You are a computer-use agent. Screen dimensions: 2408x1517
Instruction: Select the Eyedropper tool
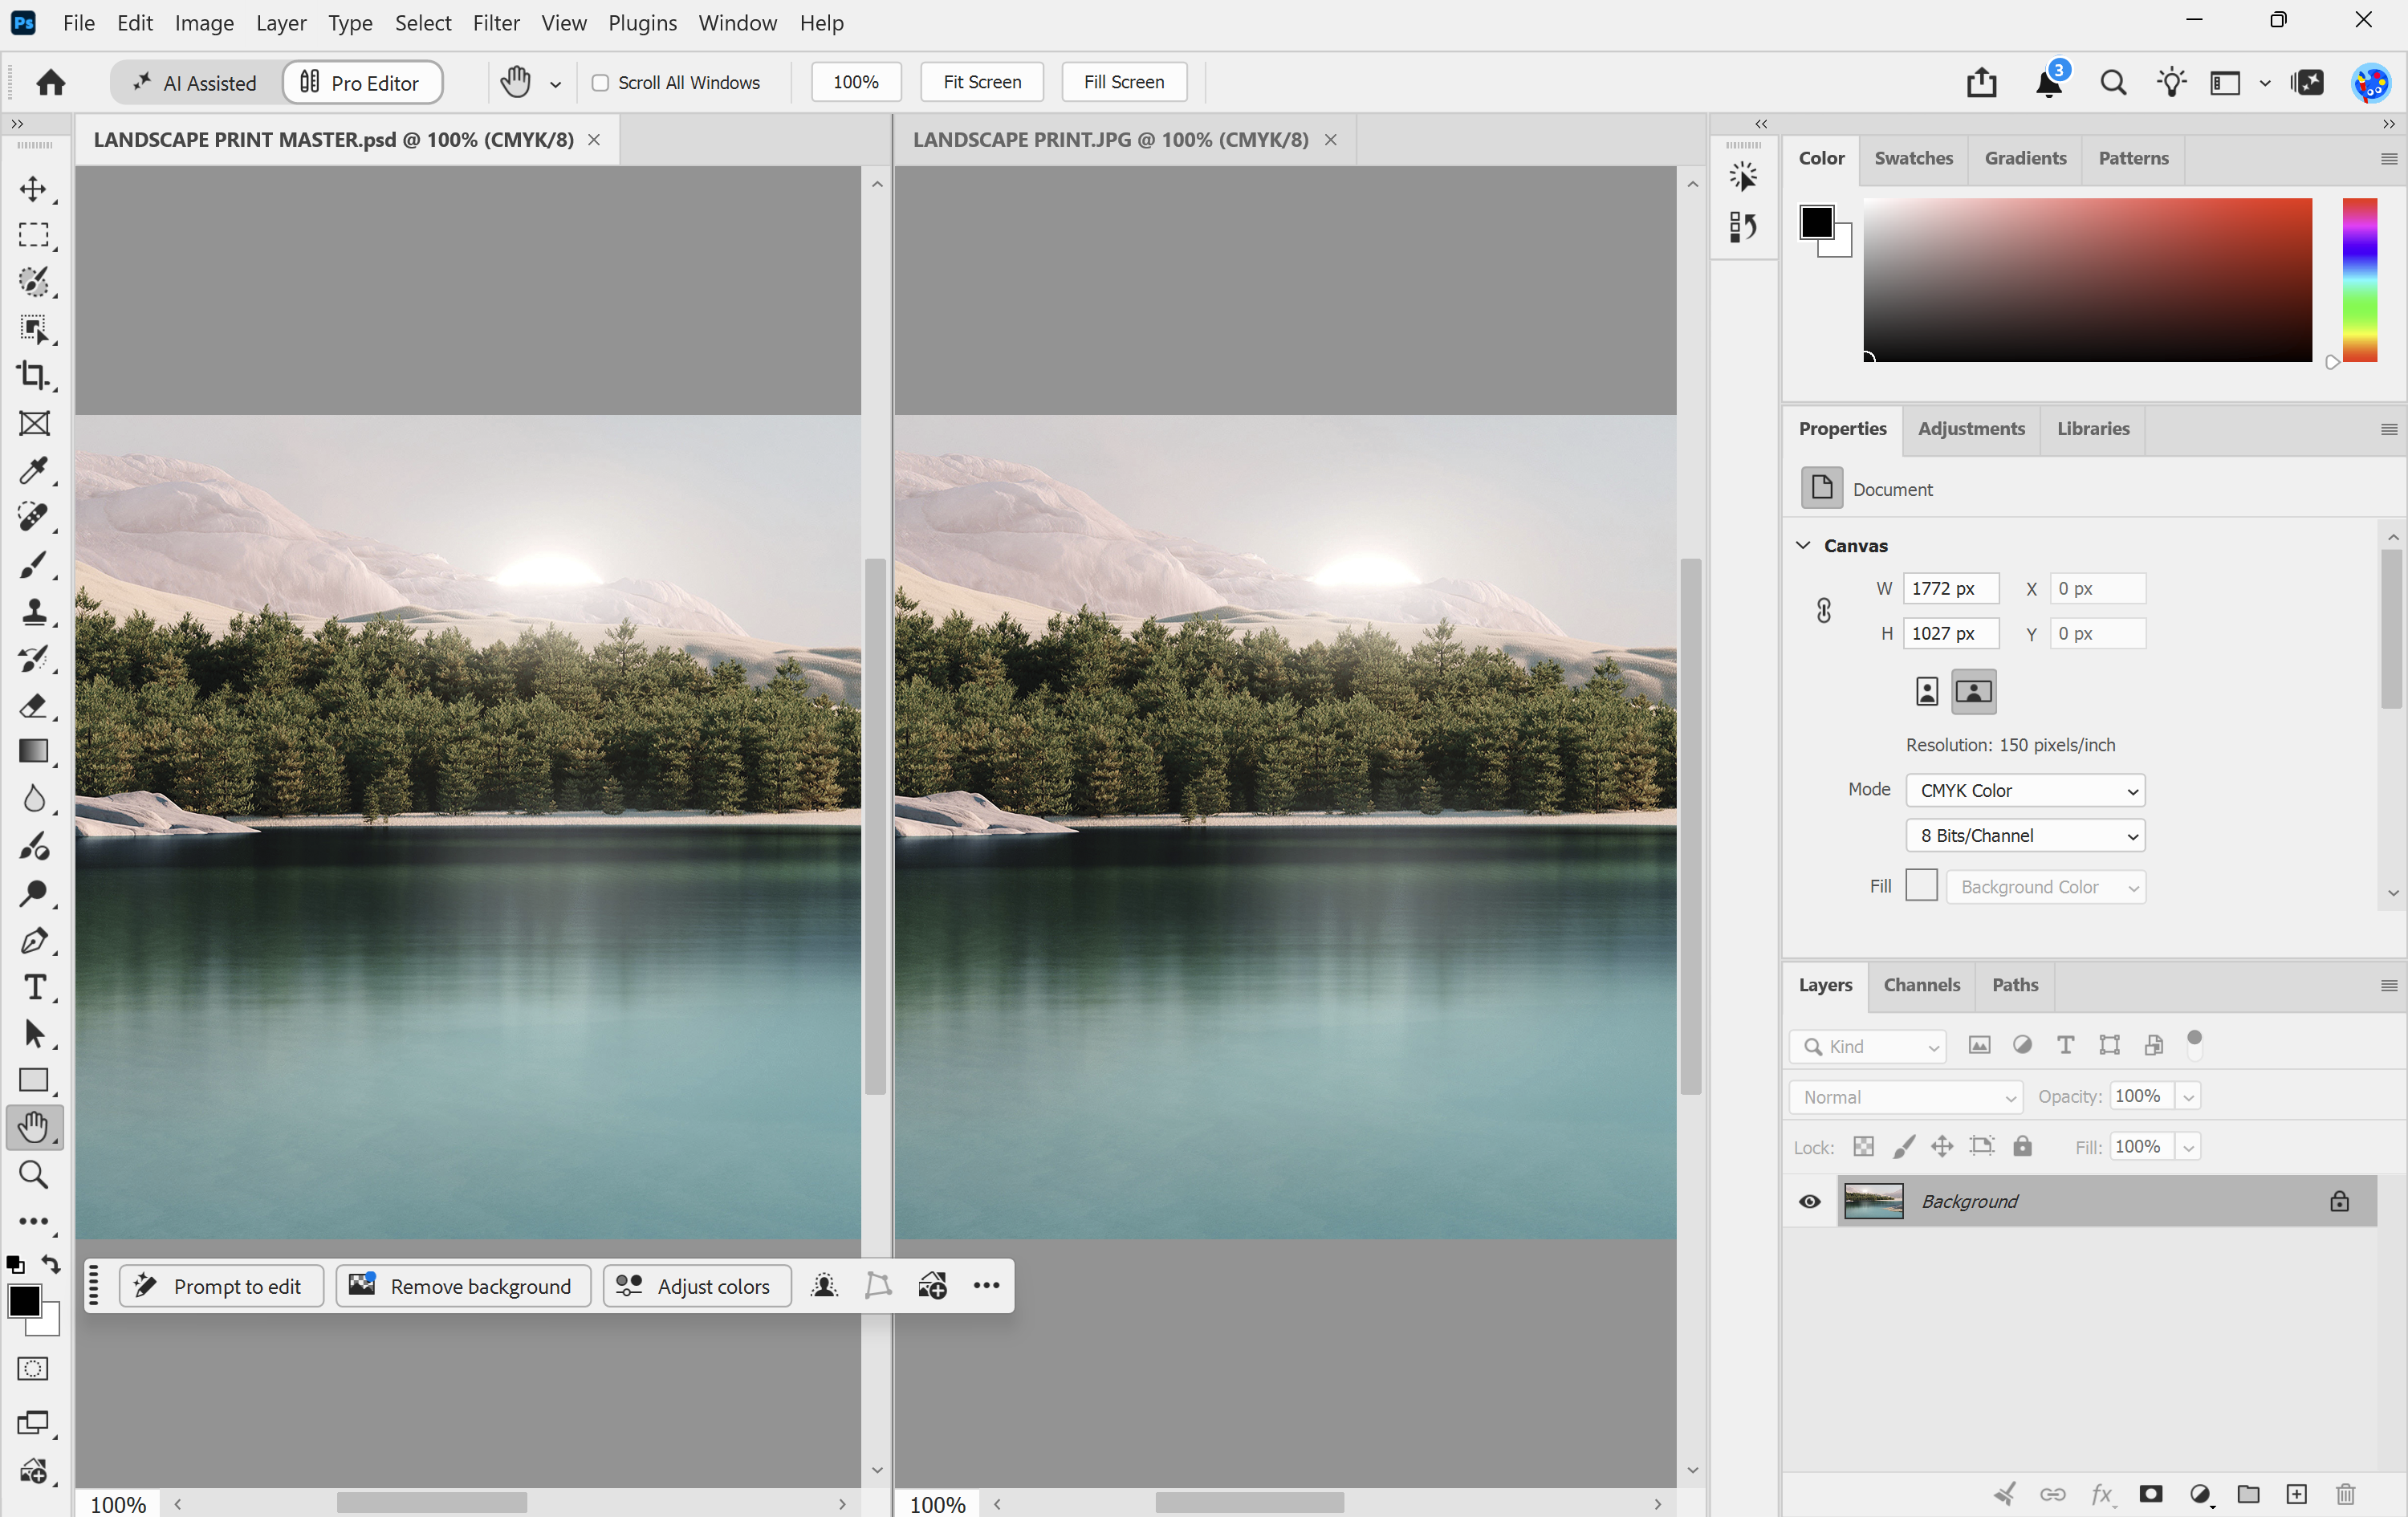point(34,470)
